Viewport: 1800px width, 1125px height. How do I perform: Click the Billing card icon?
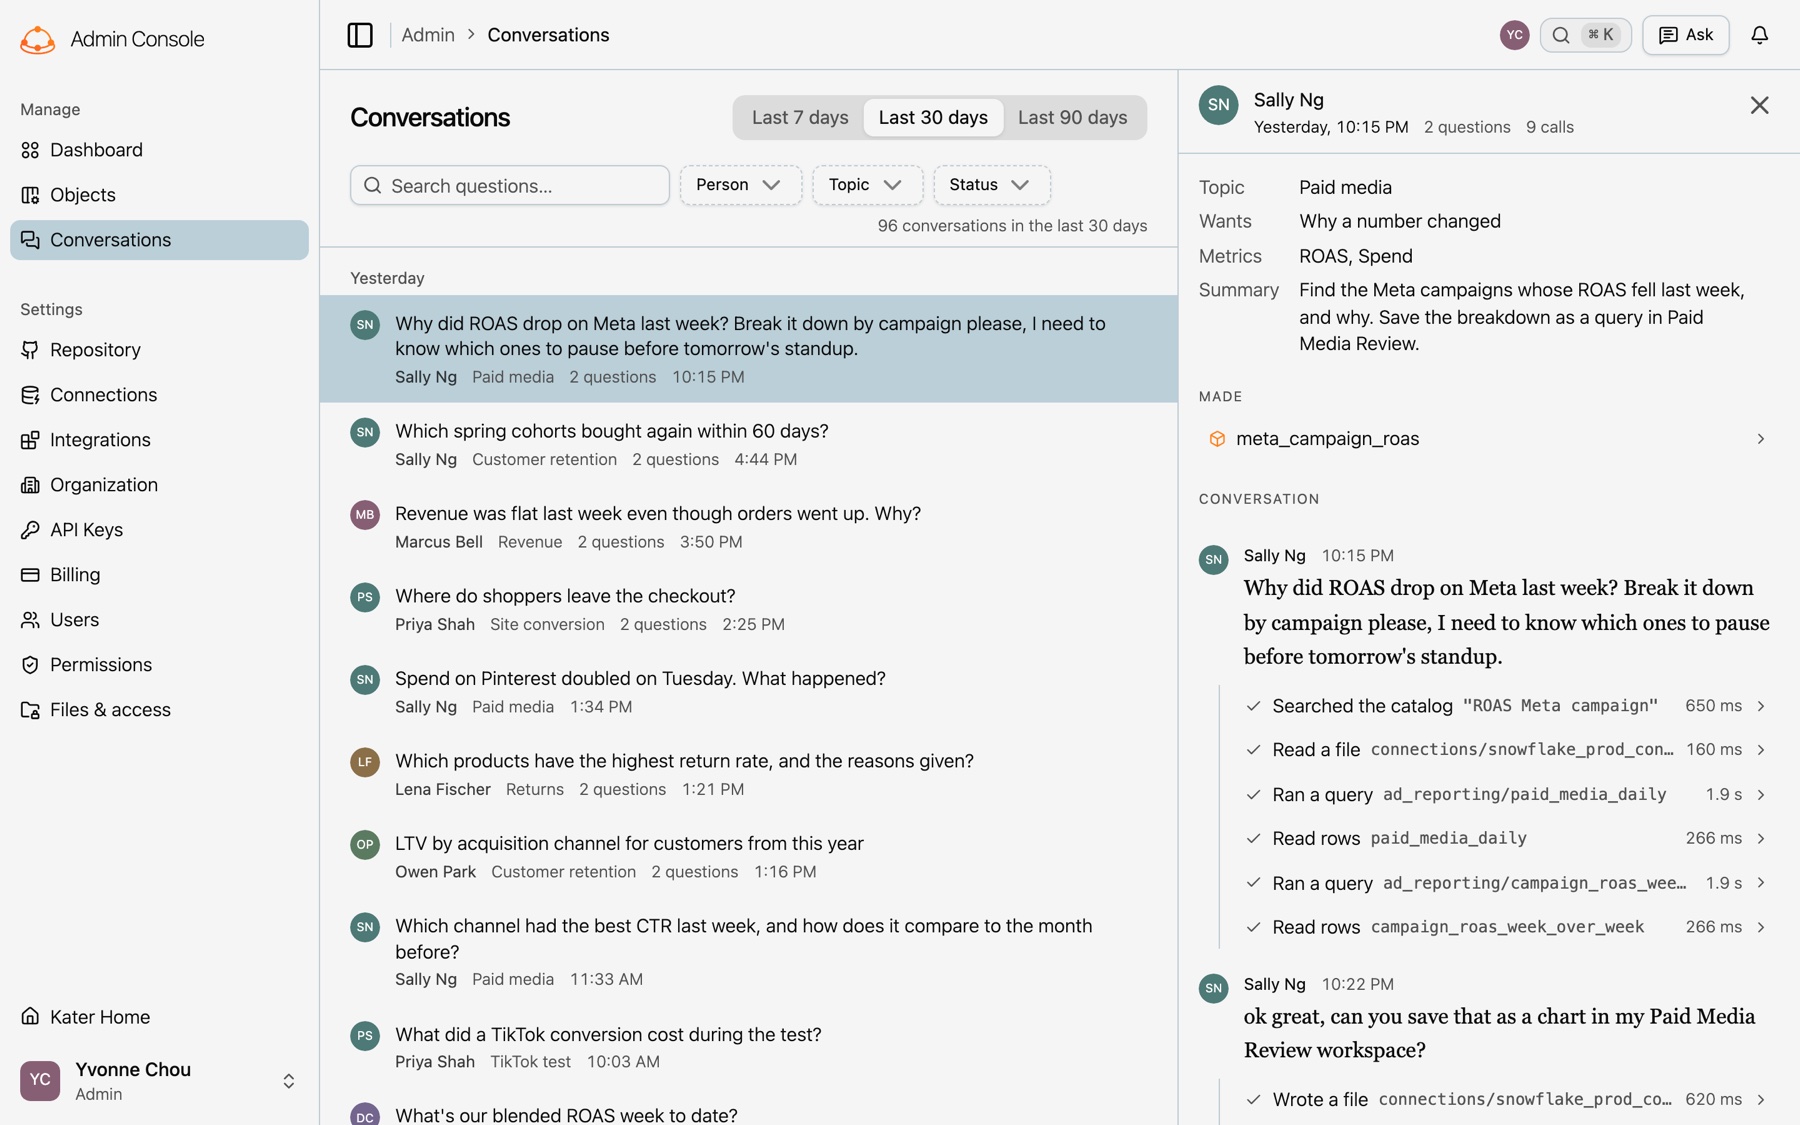[30, 575]
